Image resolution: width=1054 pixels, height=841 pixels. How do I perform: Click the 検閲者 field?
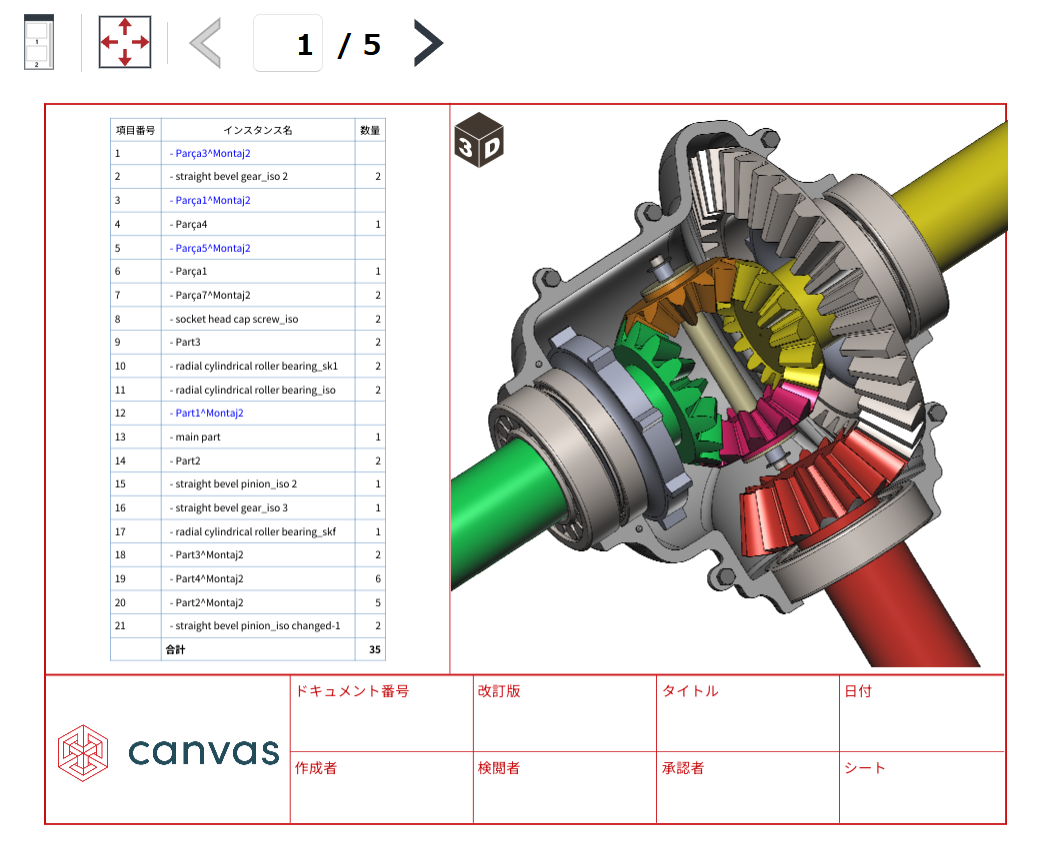pyautogui.click(x=565, y=787)
